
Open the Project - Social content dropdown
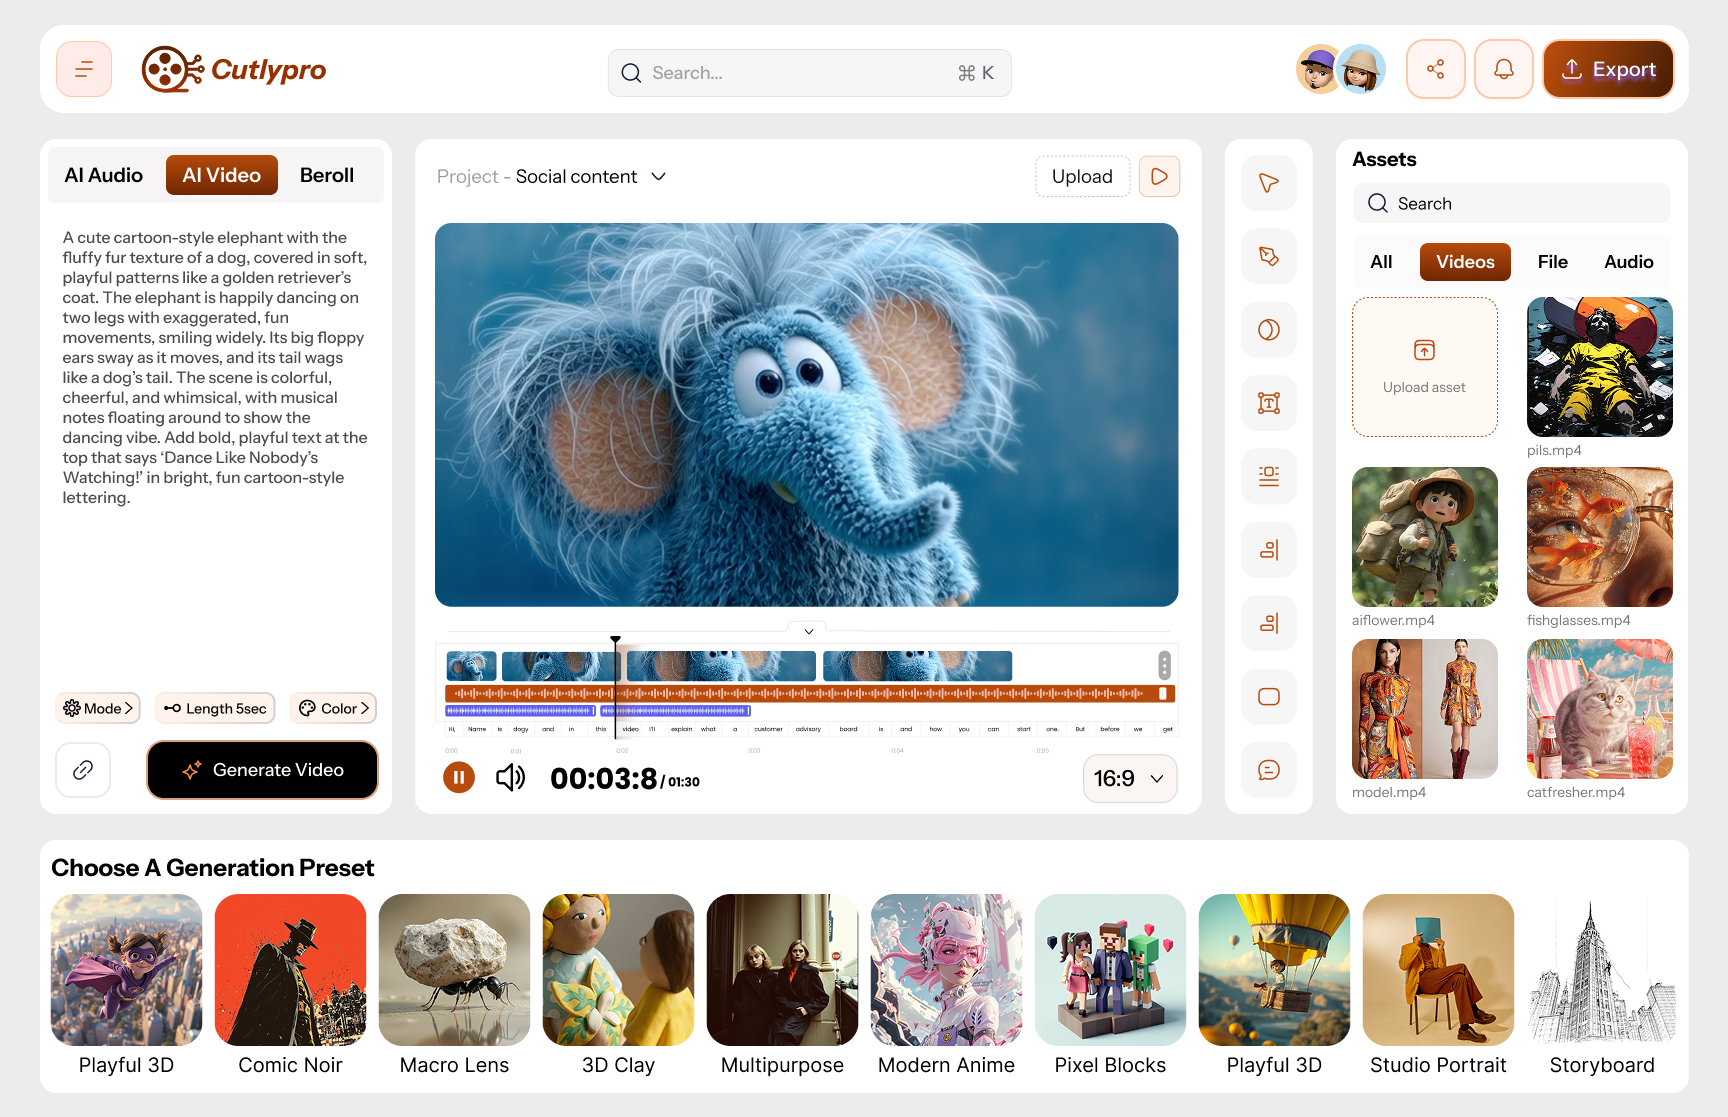point(551,176)
